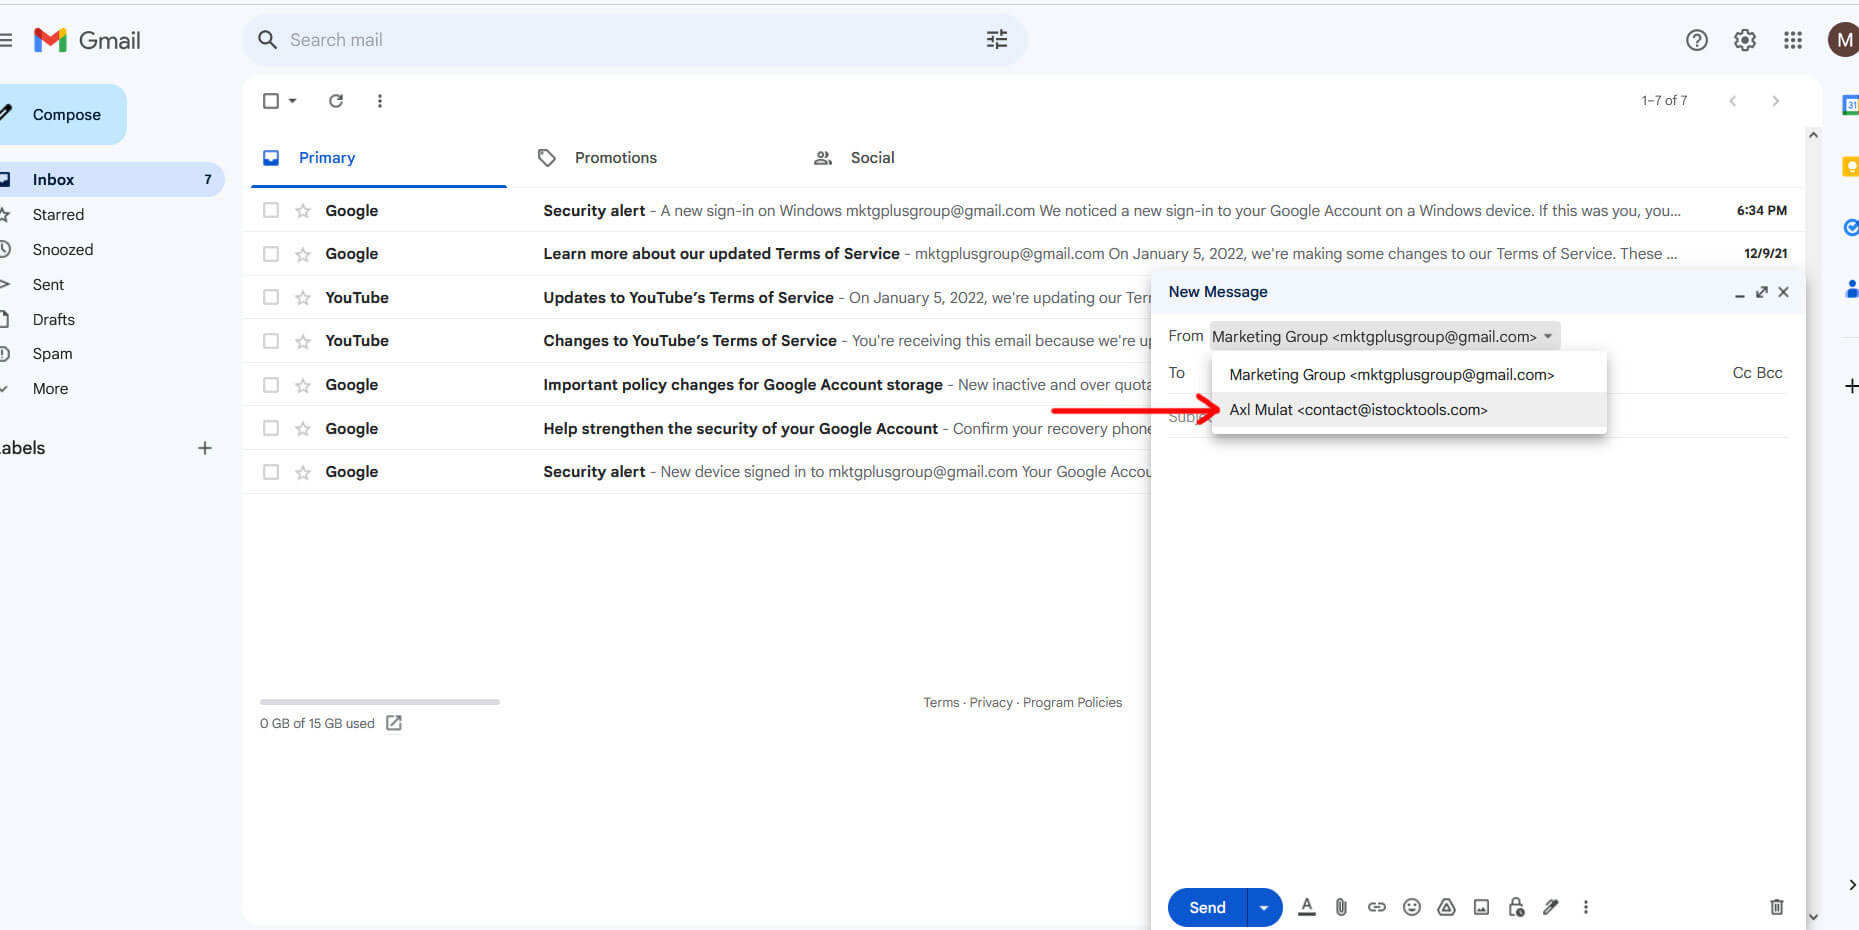Tick the select-all checkbox
Screen dimensions: 1859x930
pyautogui.click(x=270, y=101)
